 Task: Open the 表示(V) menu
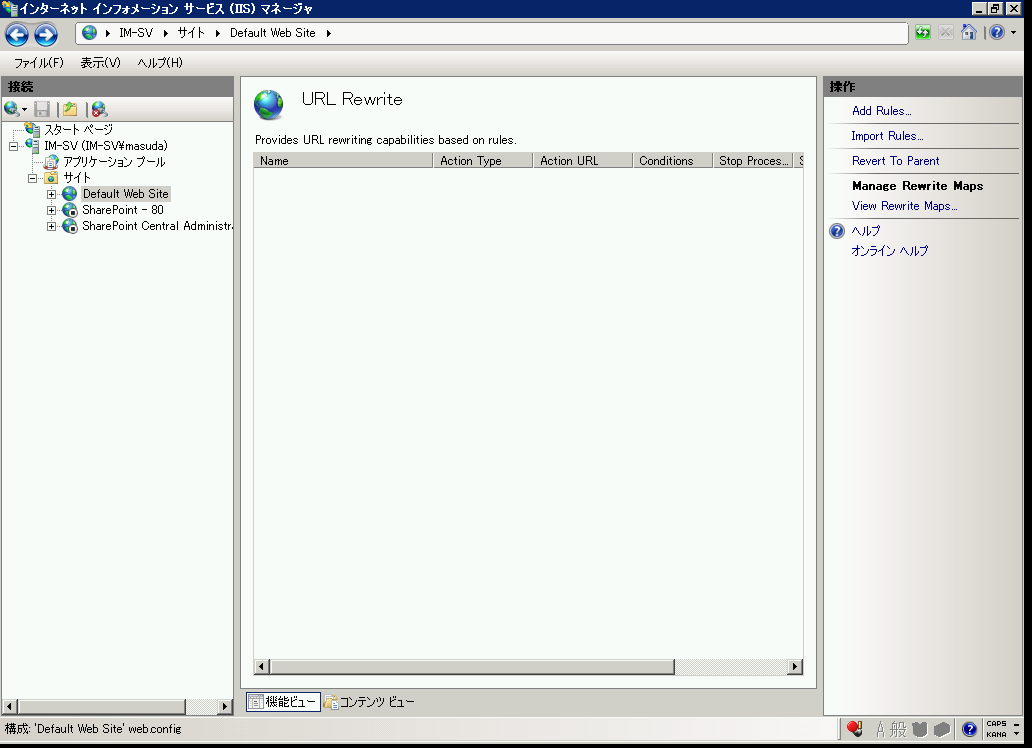point(100,63)
